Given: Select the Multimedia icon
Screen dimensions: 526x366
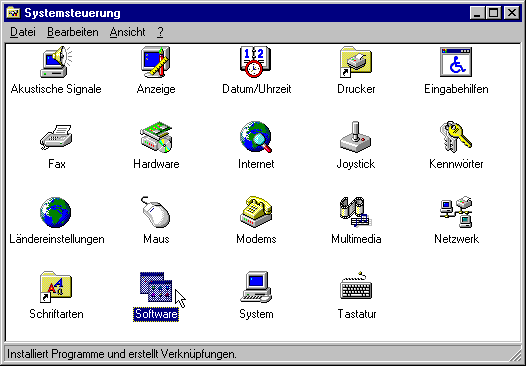Looking at the screenshot, I should [356, 212].
